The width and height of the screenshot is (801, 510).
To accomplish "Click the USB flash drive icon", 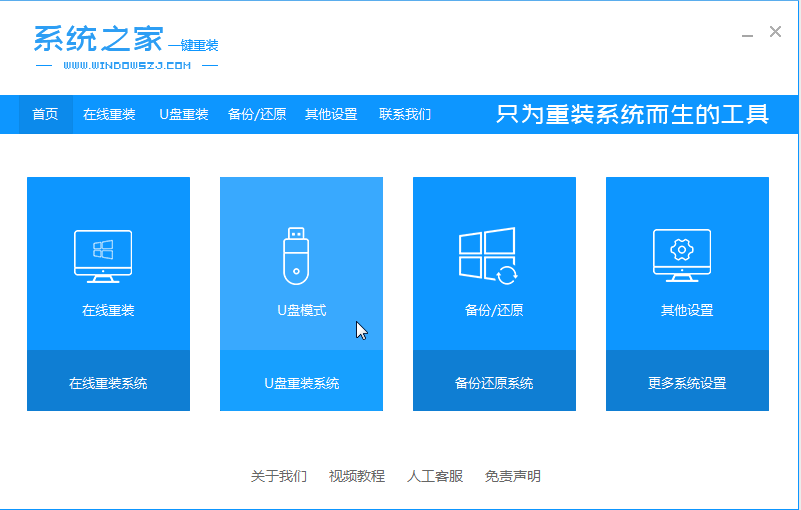I will click(x=296, y=256).
